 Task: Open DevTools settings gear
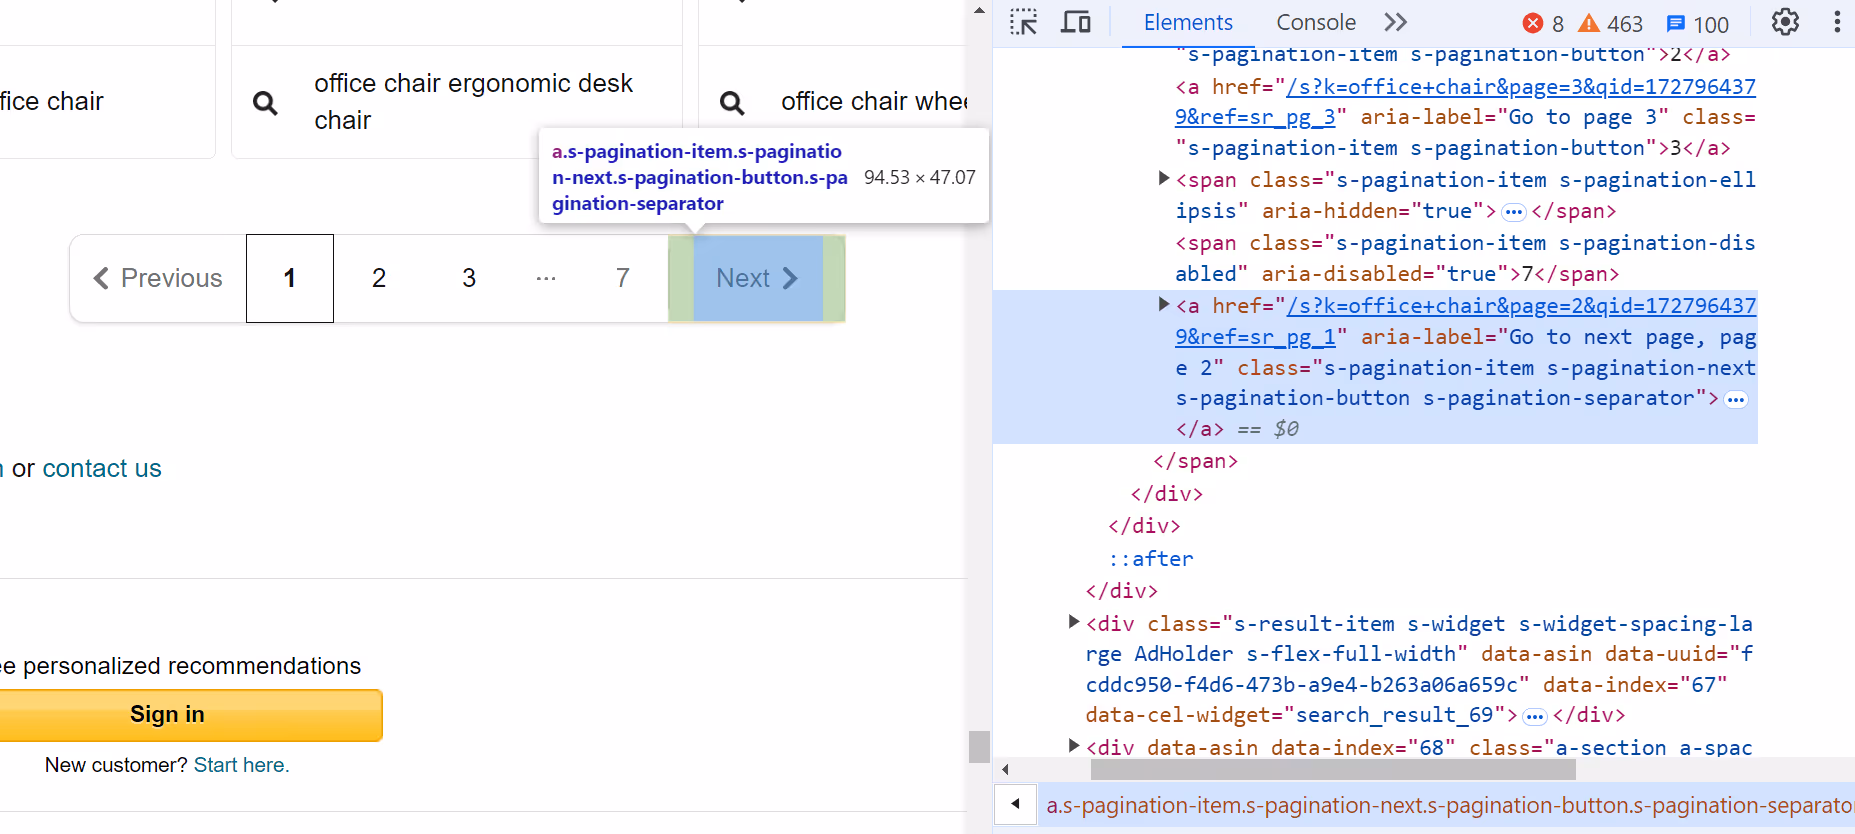pos(1785,22)
